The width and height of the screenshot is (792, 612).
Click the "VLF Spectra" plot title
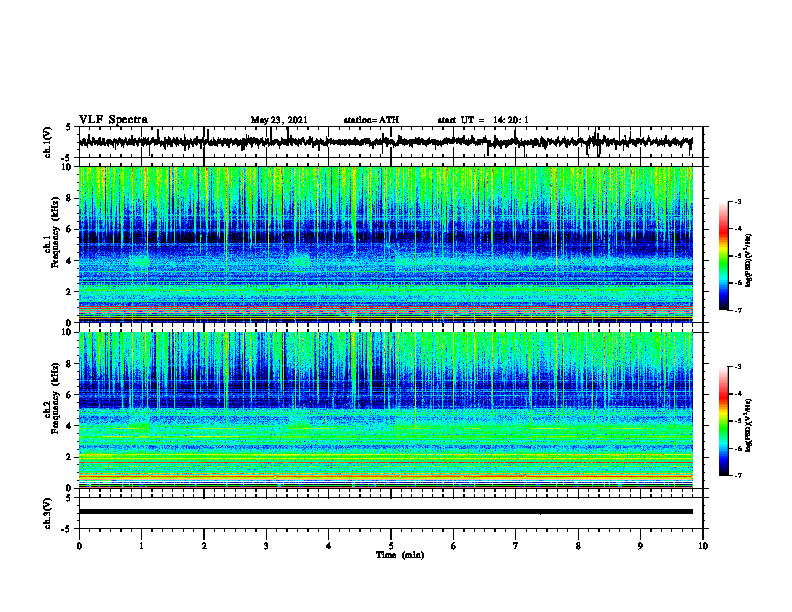113,120
